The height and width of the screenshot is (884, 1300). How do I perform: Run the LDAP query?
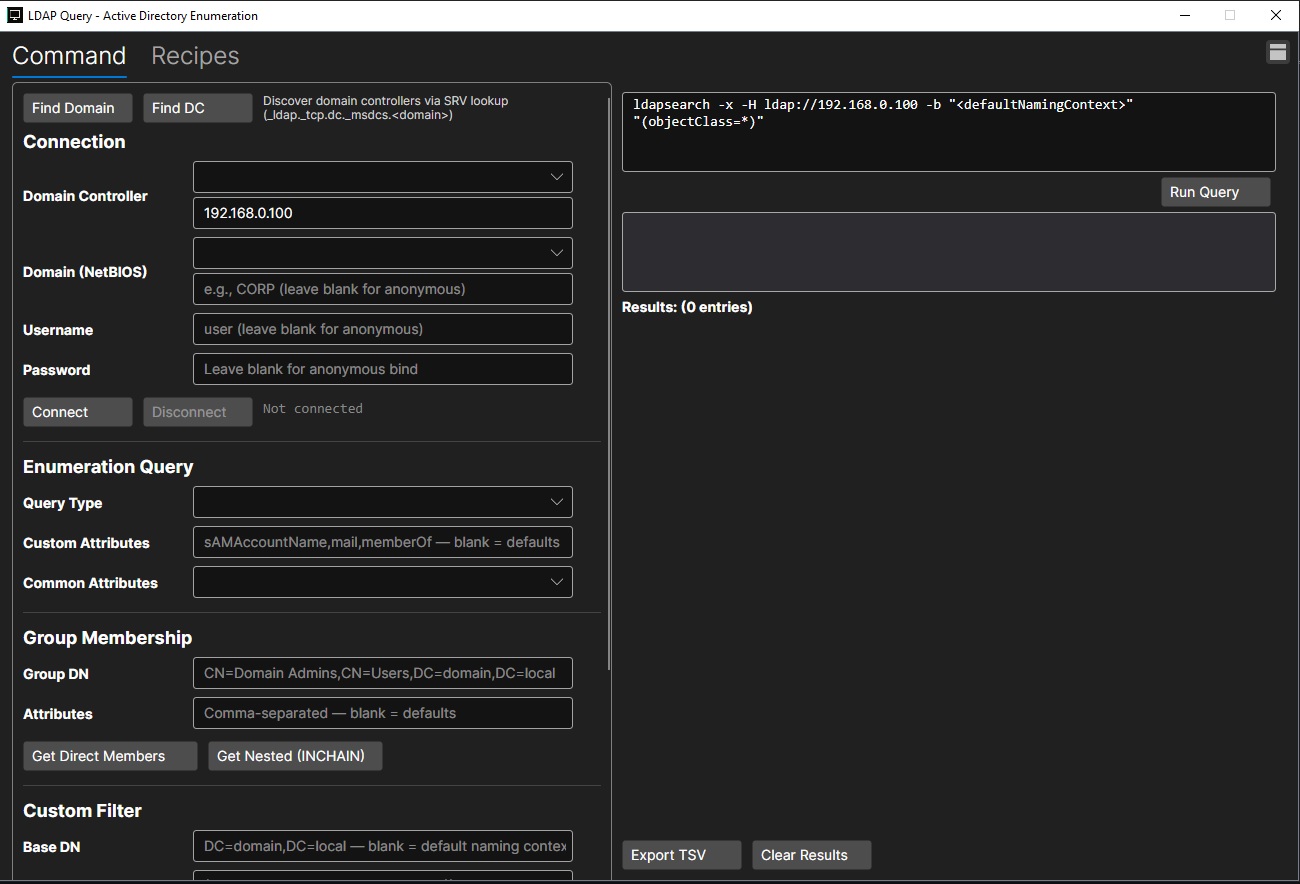click(1216, 192)
